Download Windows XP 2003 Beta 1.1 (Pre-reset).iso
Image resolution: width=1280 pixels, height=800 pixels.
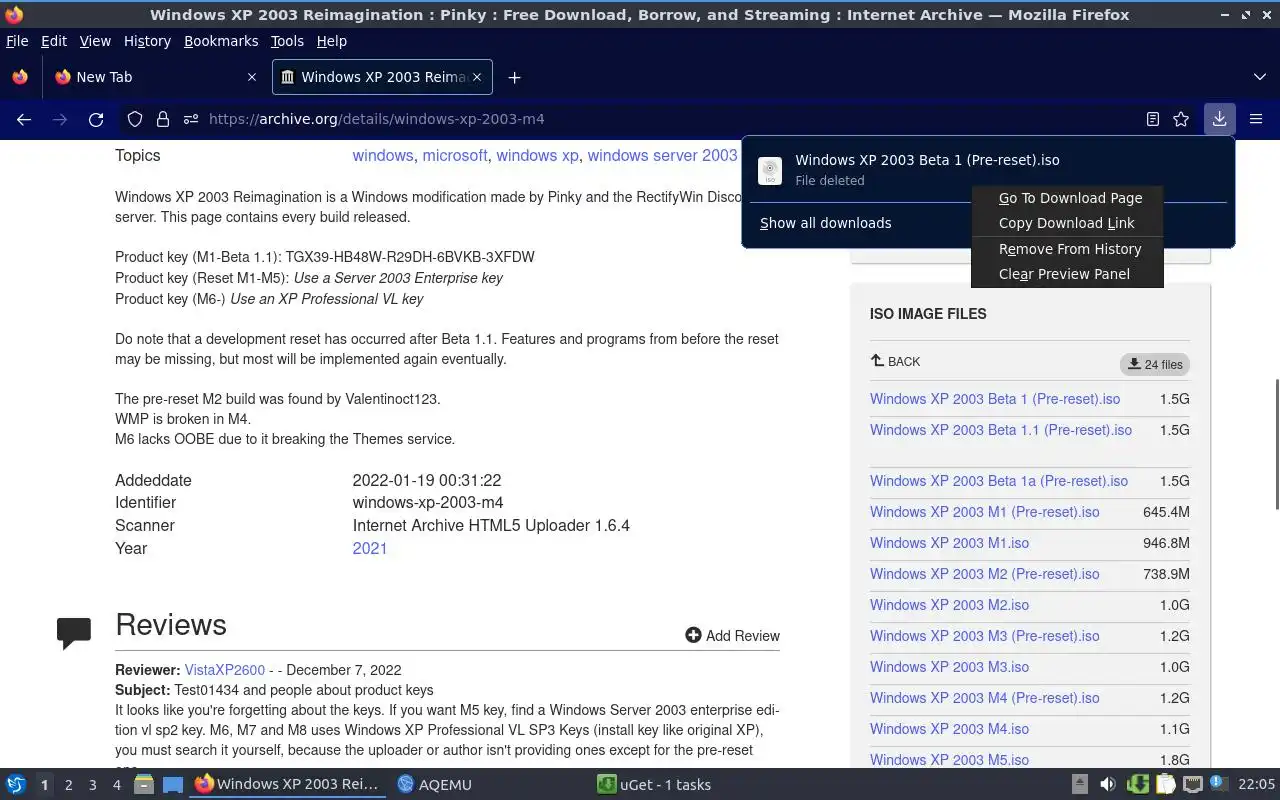tap(1001, 430)
